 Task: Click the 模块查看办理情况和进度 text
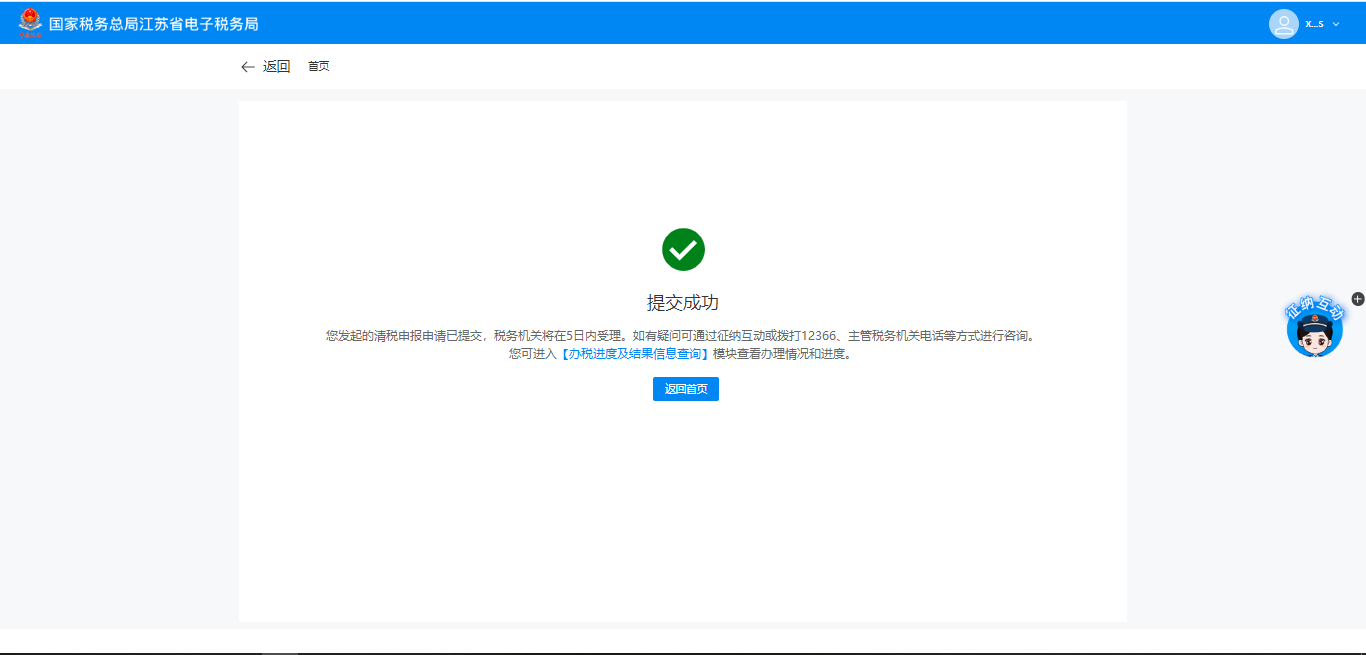(x=784, y=354)
